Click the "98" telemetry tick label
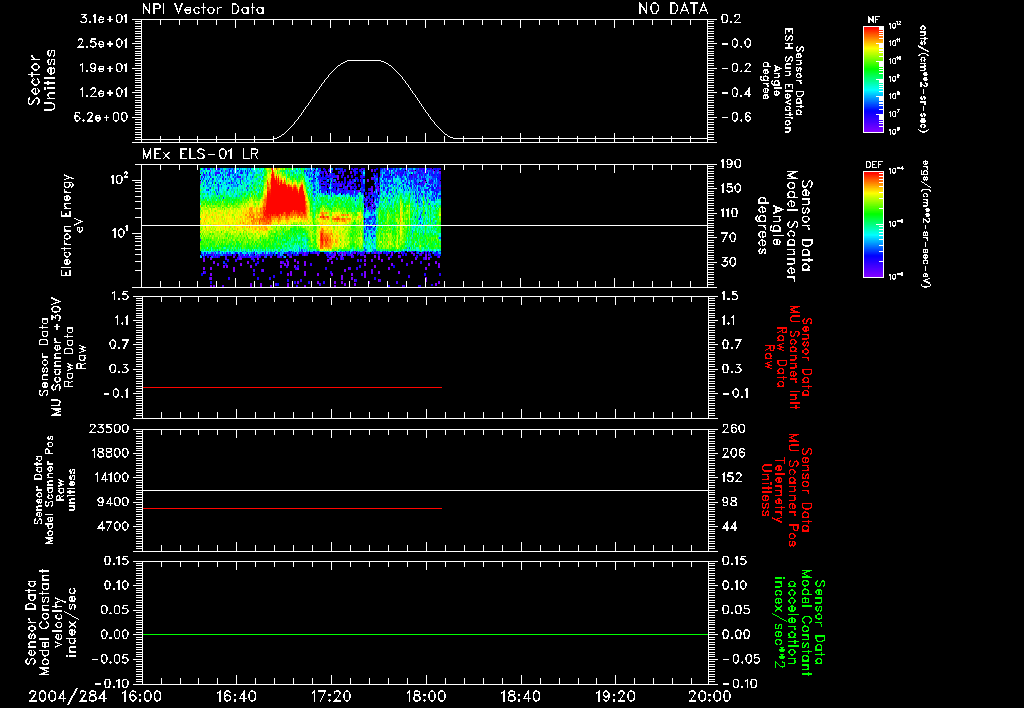The height and width of the screenshot is (708, 1024). click(731, 502)
